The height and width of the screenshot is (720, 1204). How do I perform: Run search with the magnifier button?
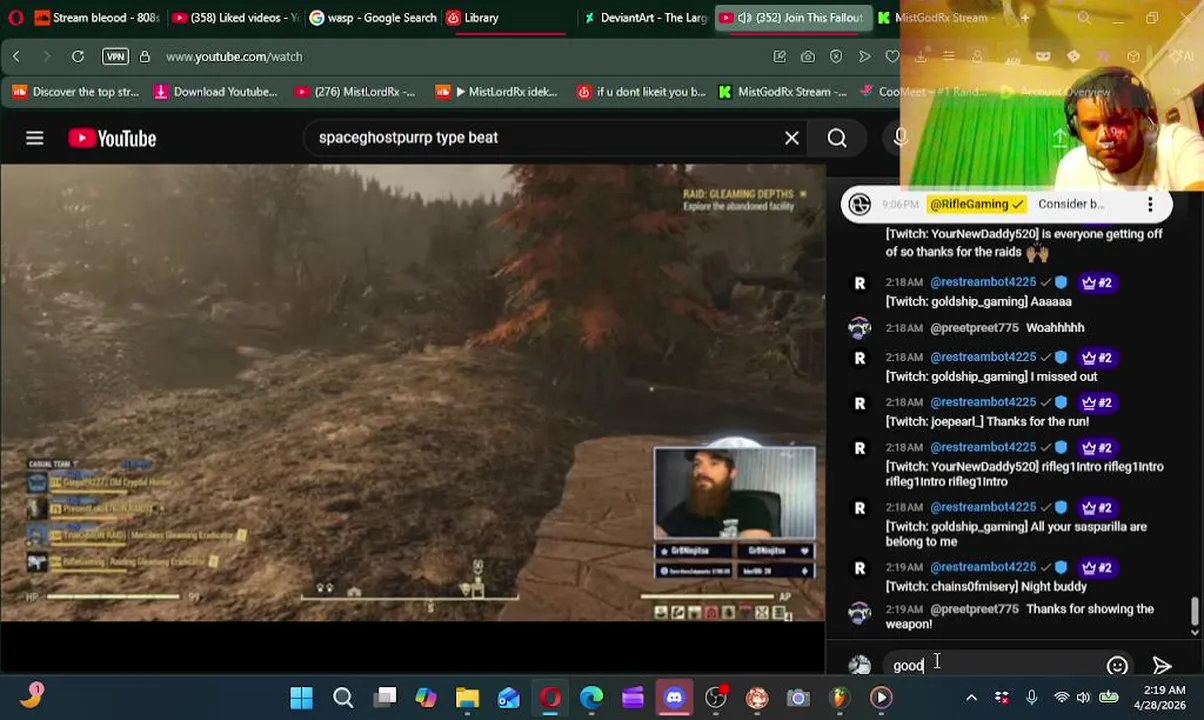coord(837,138)
